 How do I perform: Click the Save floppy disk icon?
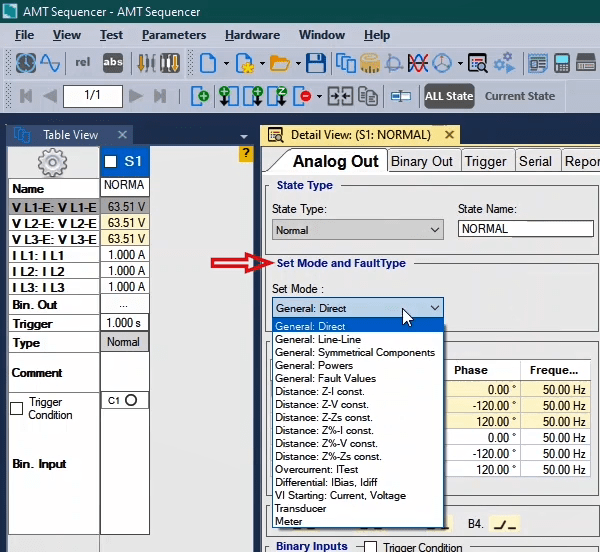coord(316,64)
